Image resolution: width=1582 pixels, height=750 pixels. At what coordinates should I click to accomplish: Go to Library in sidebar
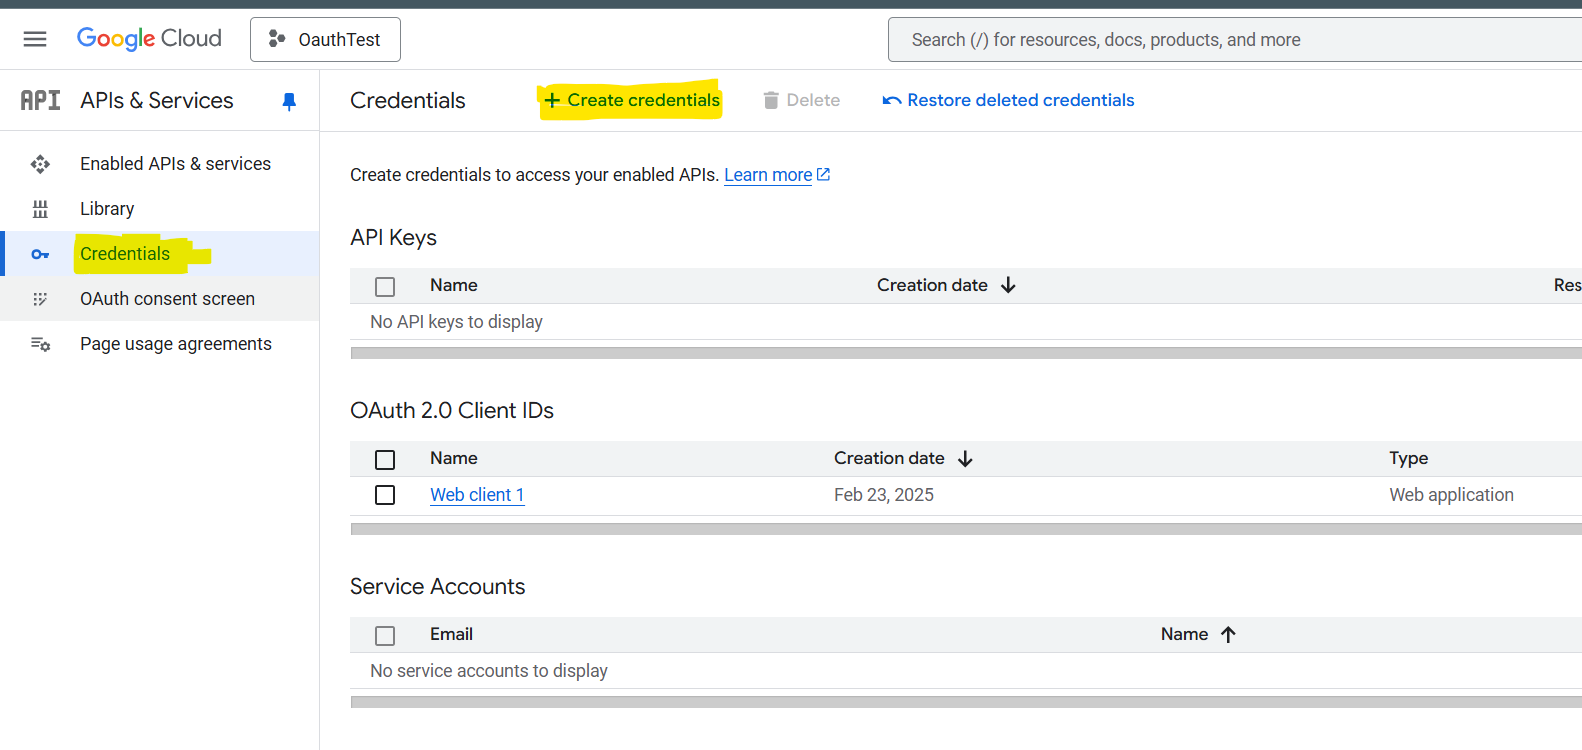pyautogui.click(x=107, y=209)
